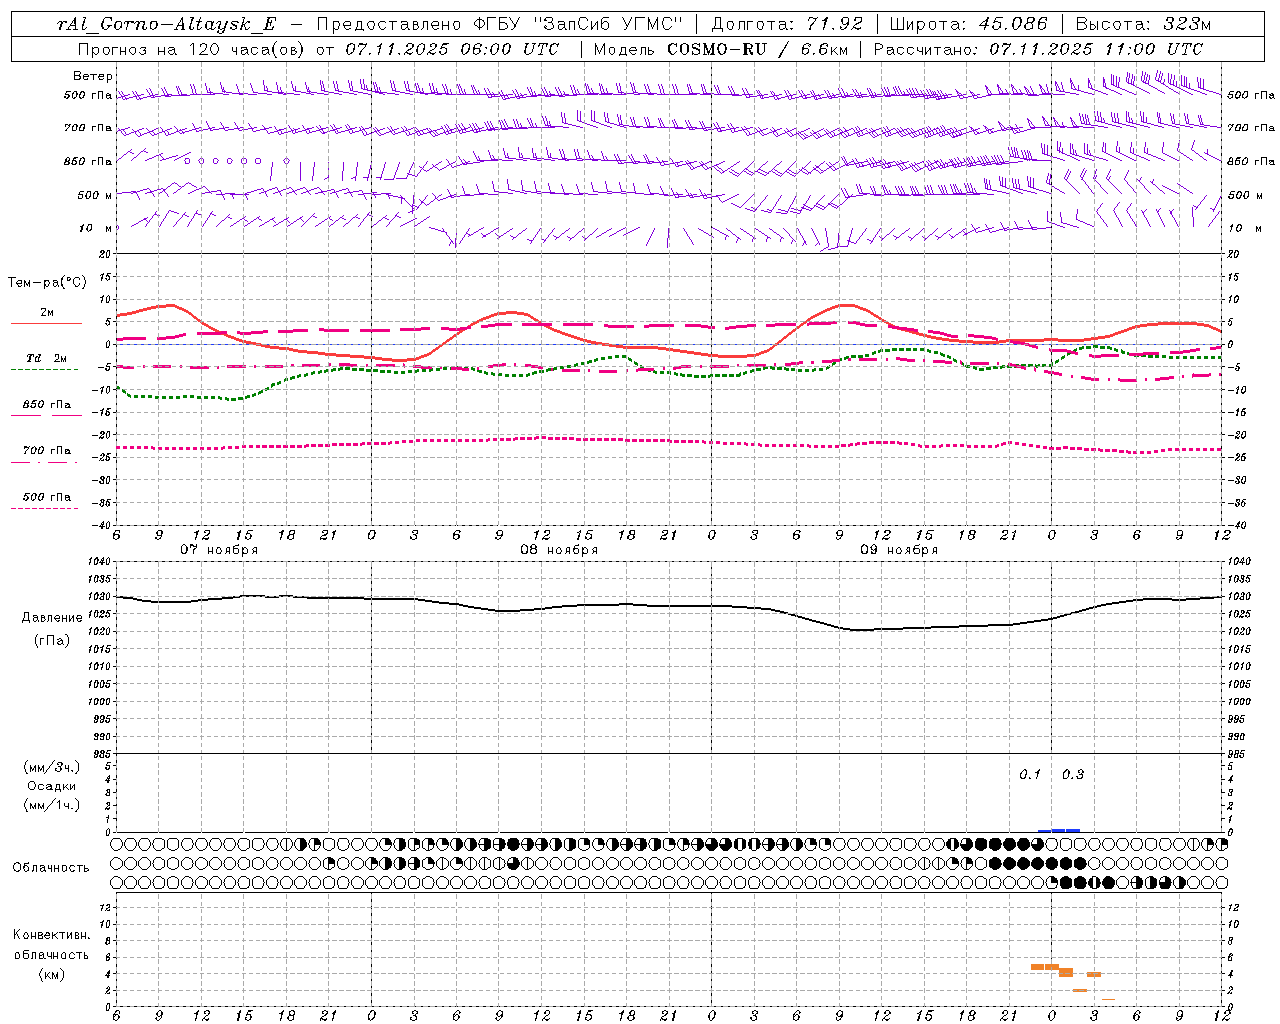Screen dimensions: 1280x1024
Task: Click the (км) unit label
Action: tap(51, 974)
